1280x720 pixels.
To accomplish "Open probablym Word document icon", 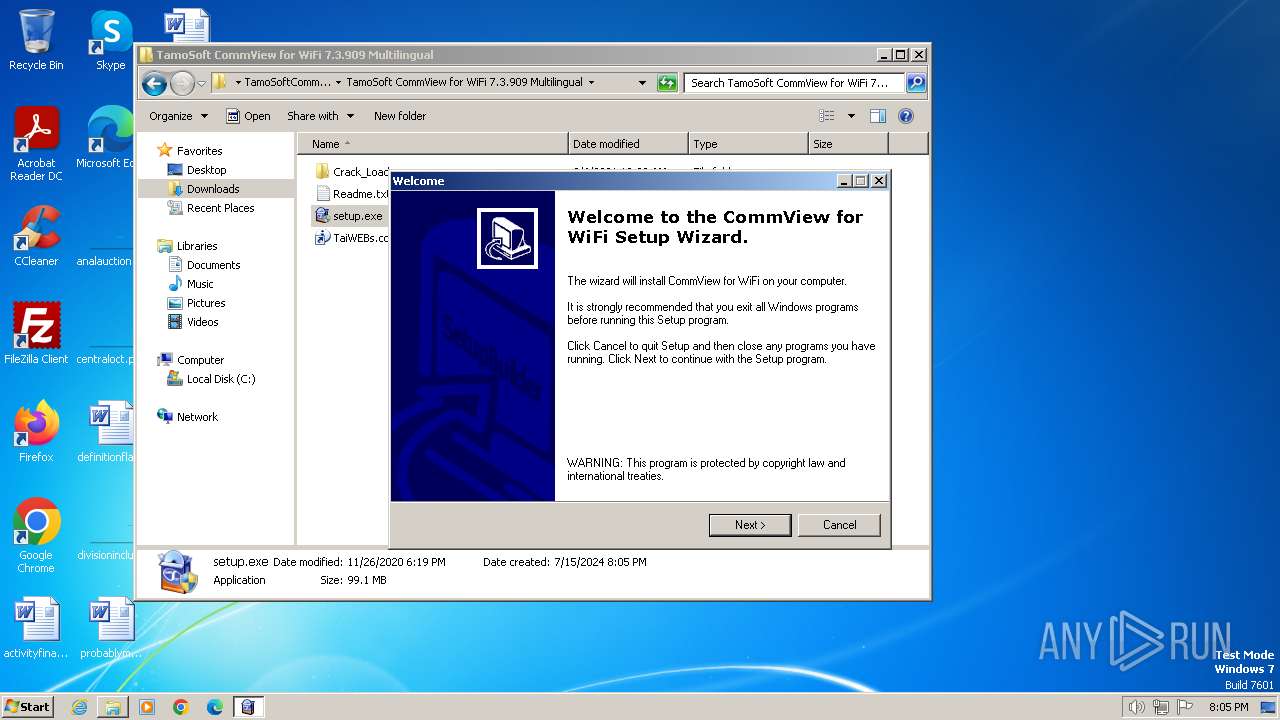I will click(x=111, y=628).
